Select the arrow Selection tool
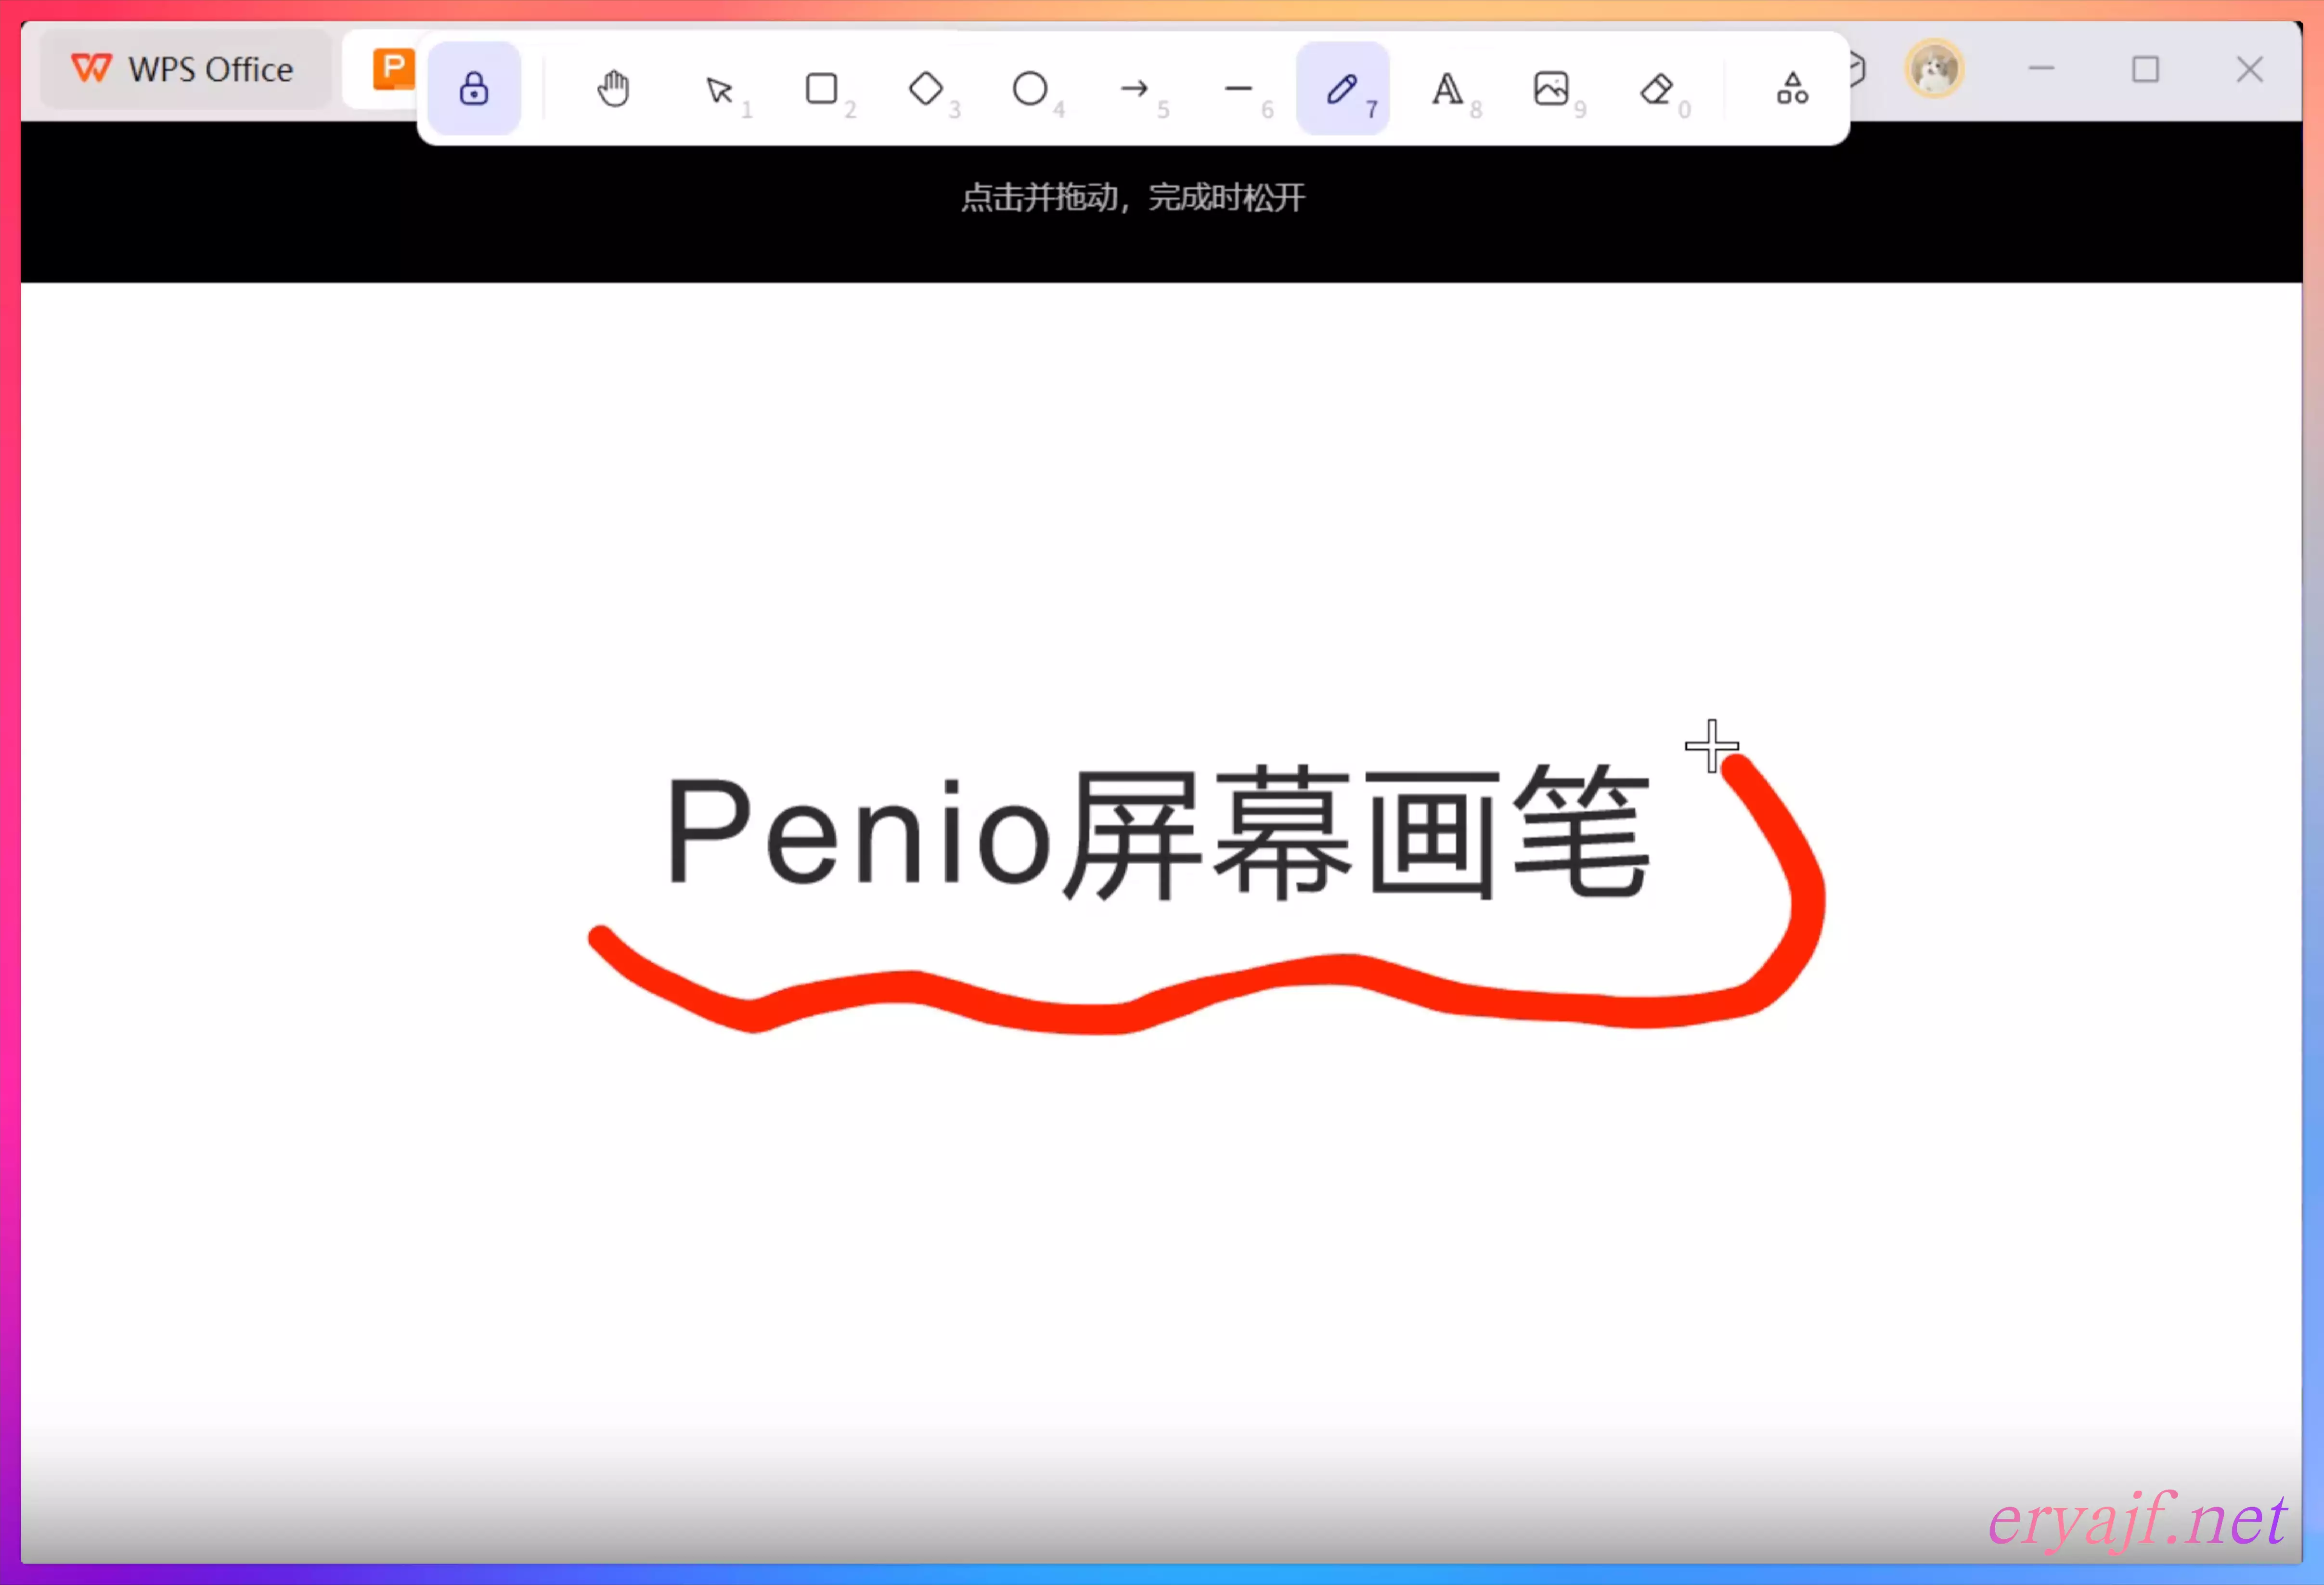The image size is (2324, 1585). point(719,90)
